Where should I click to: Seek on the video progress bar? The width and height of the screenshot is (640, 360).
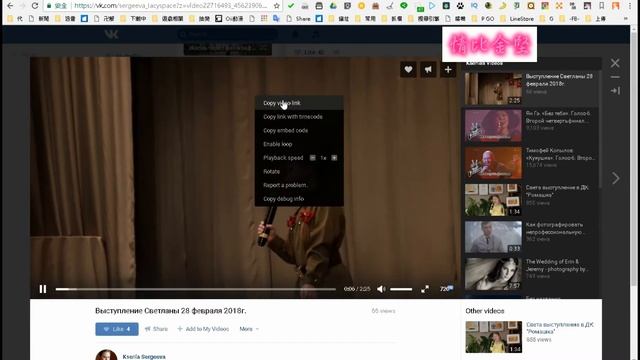pos(196,289)
